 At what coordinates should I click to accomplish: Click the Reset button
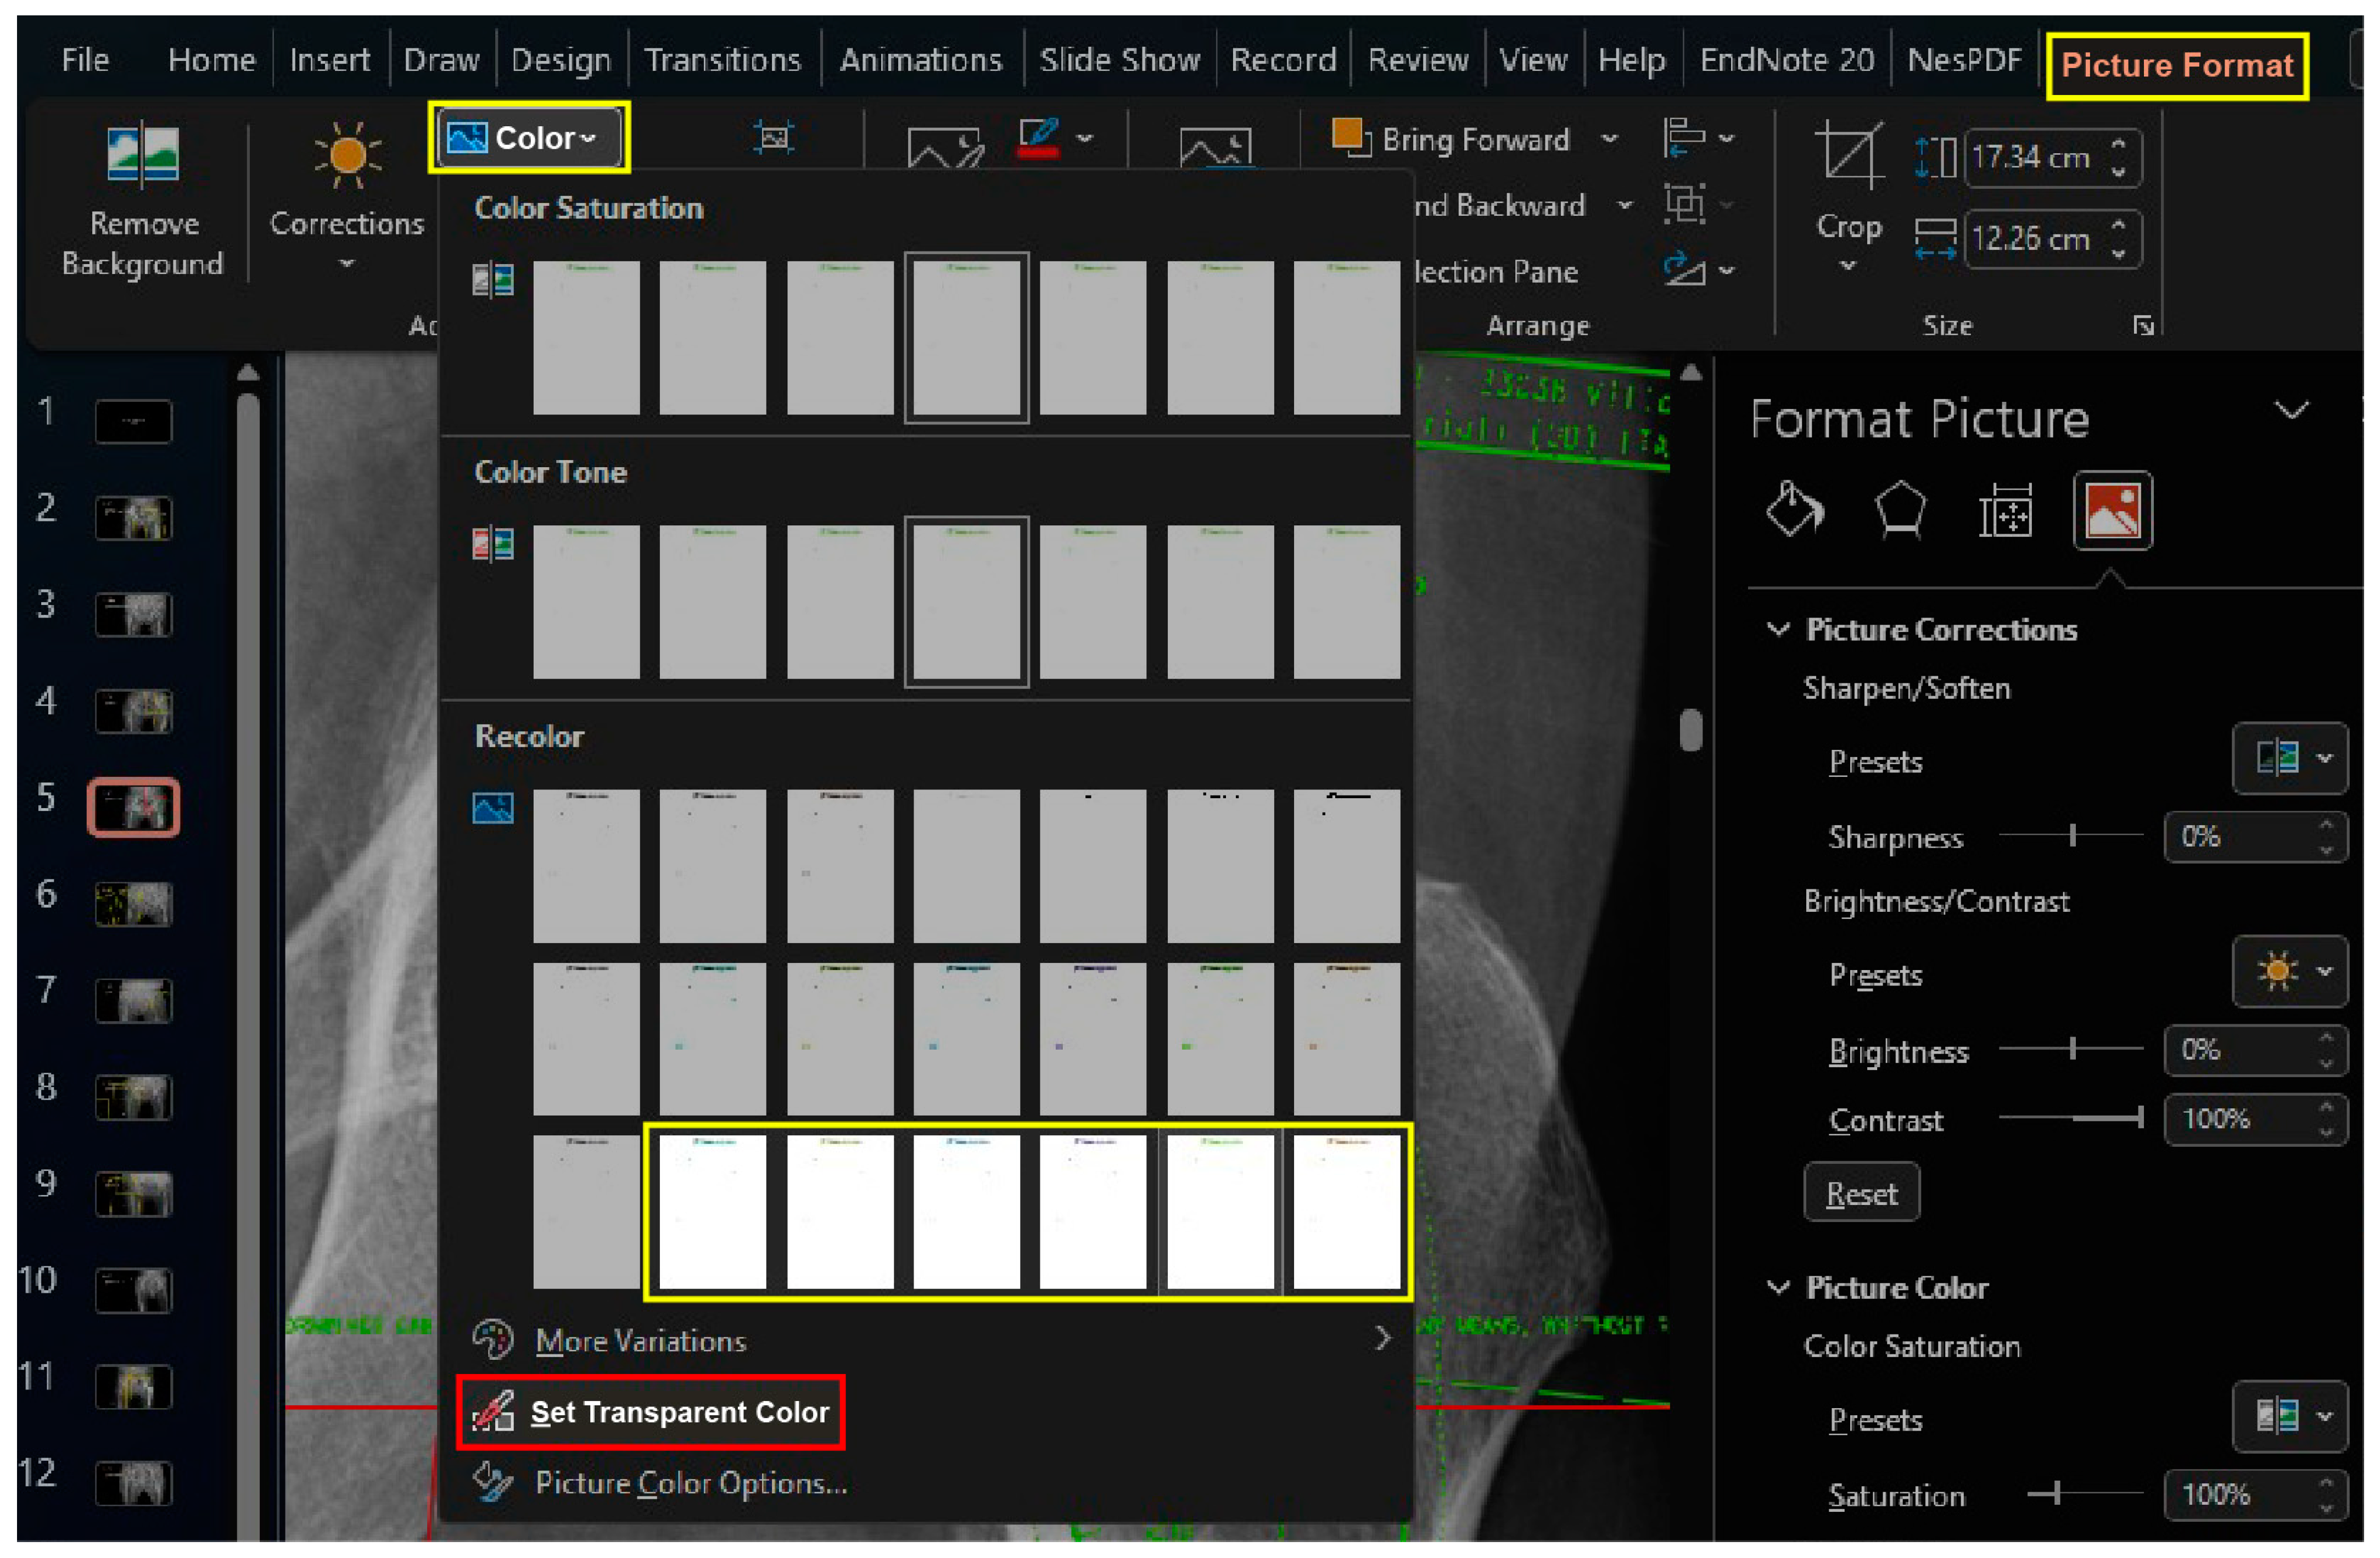pos(1860,1193)
